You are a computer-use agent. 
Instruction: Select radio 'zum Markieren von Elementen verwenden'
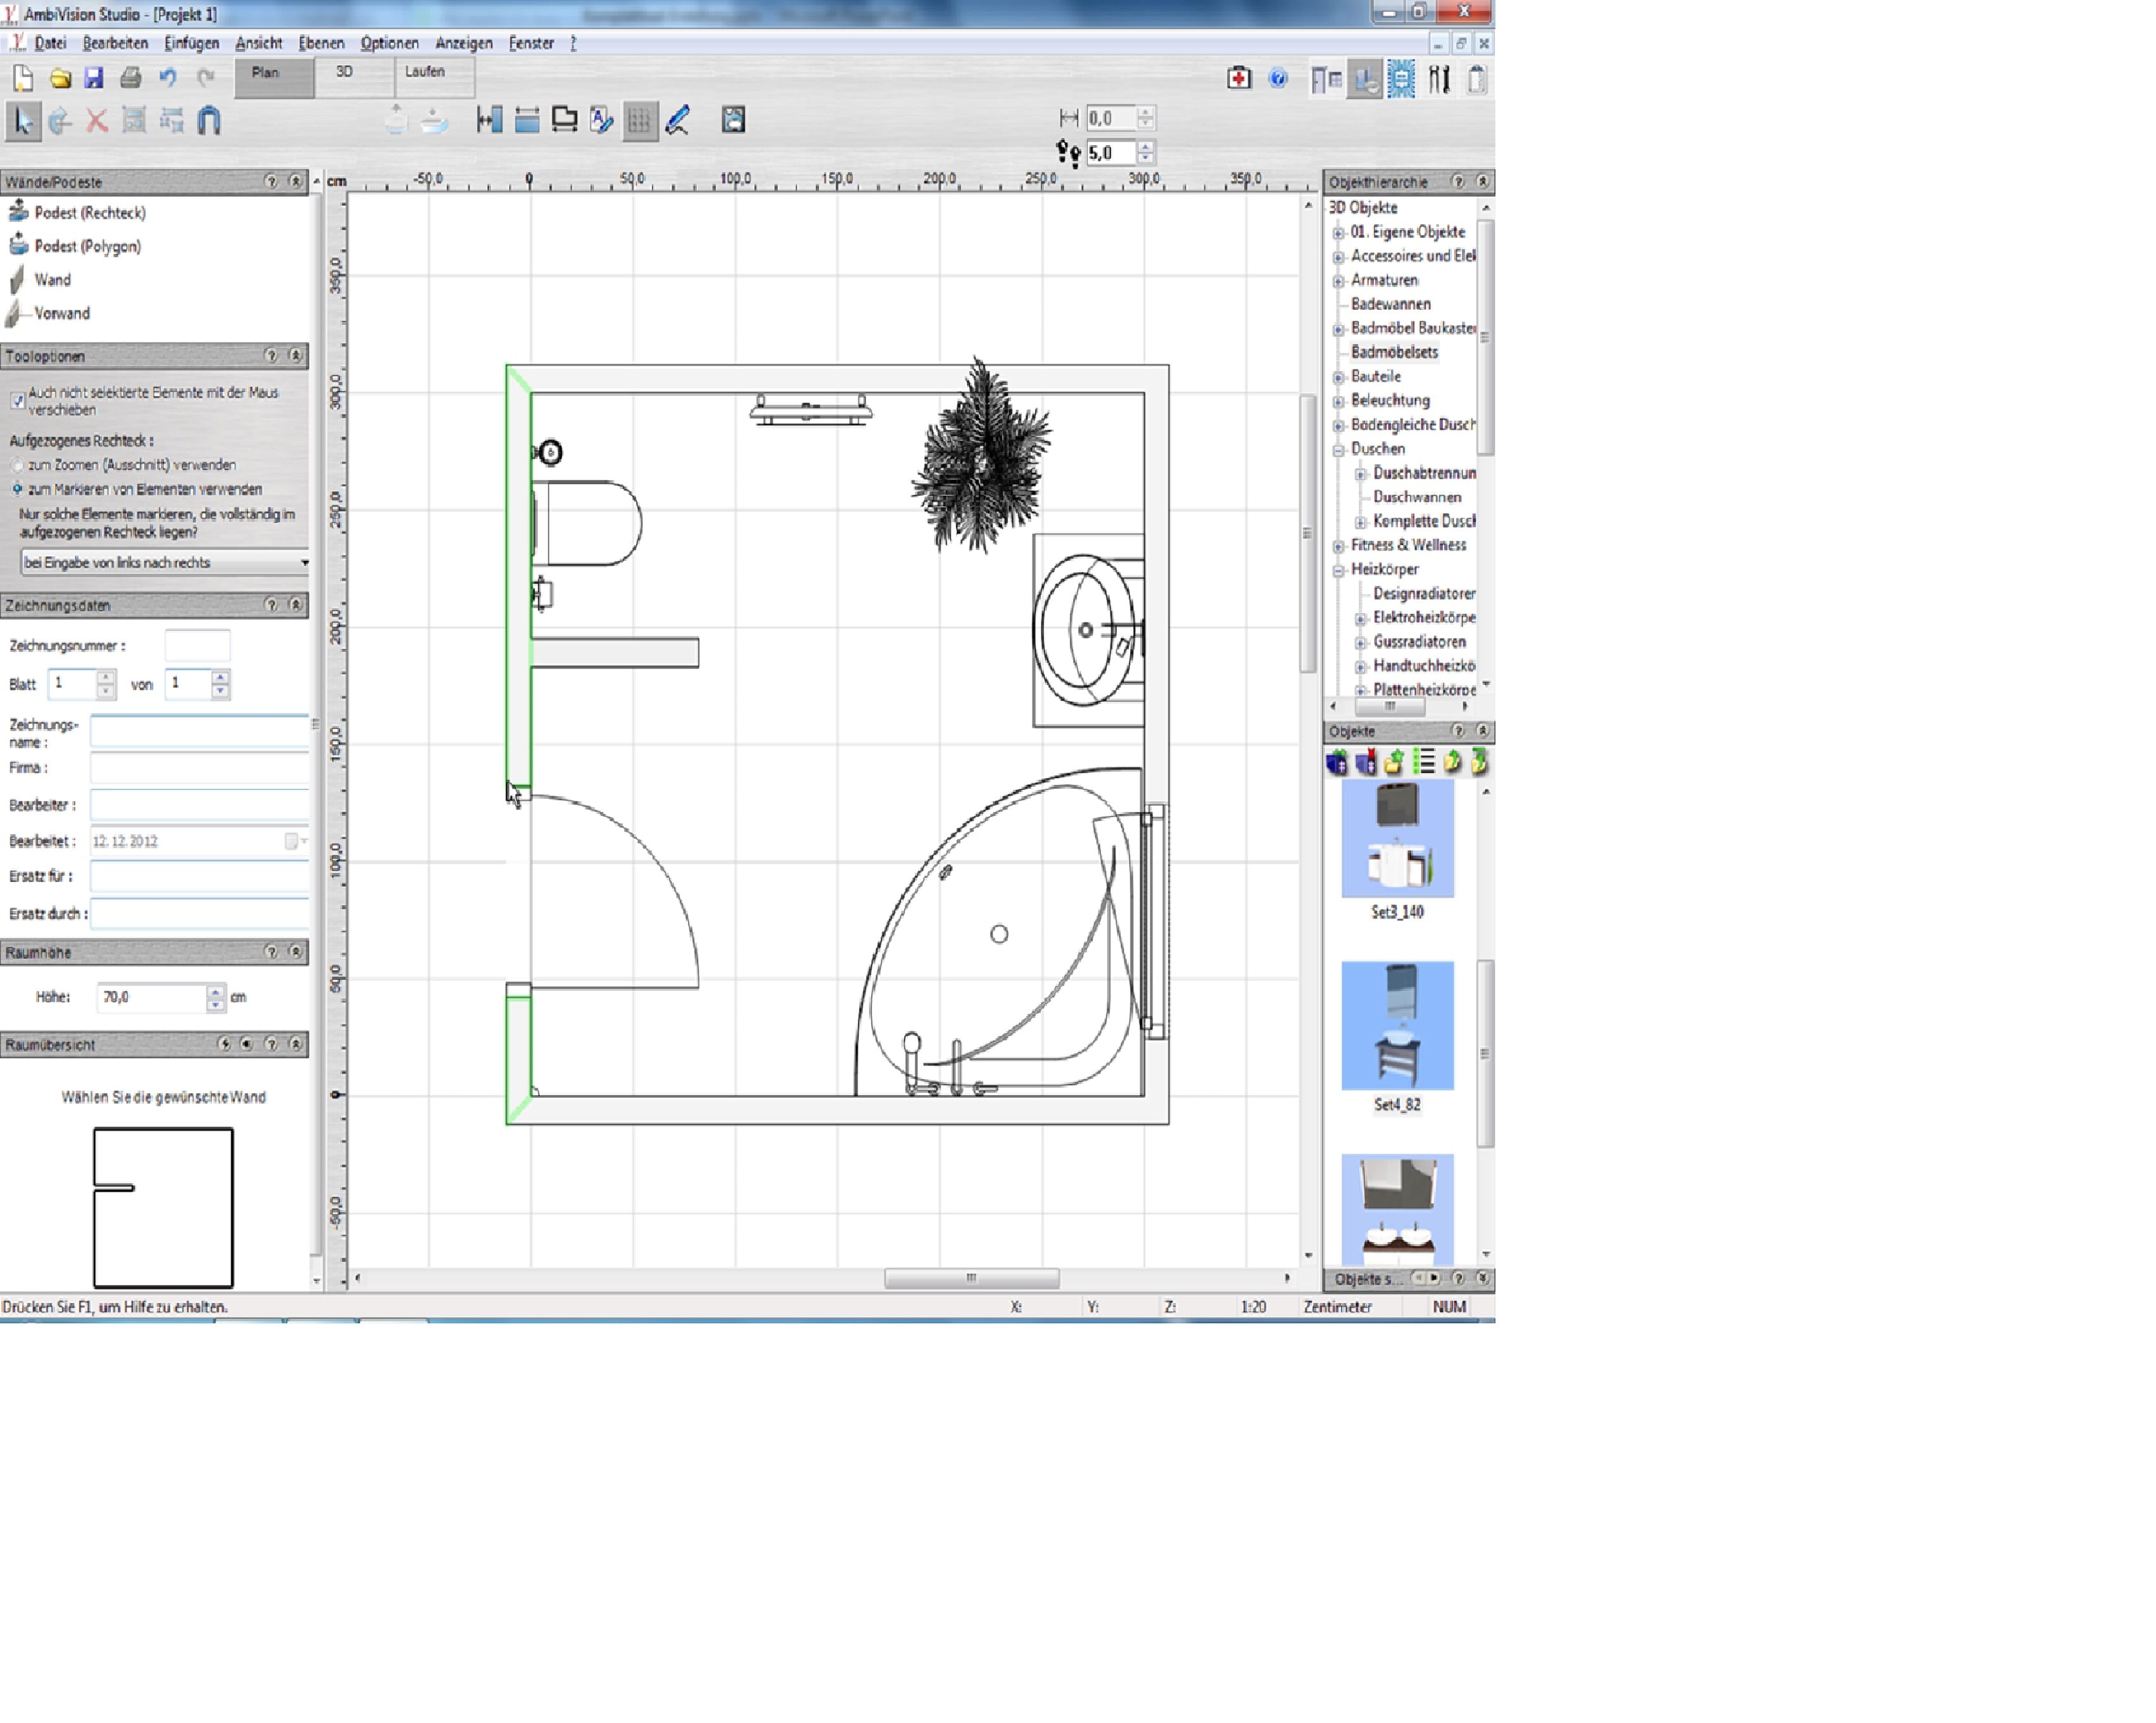click(17, 489)
